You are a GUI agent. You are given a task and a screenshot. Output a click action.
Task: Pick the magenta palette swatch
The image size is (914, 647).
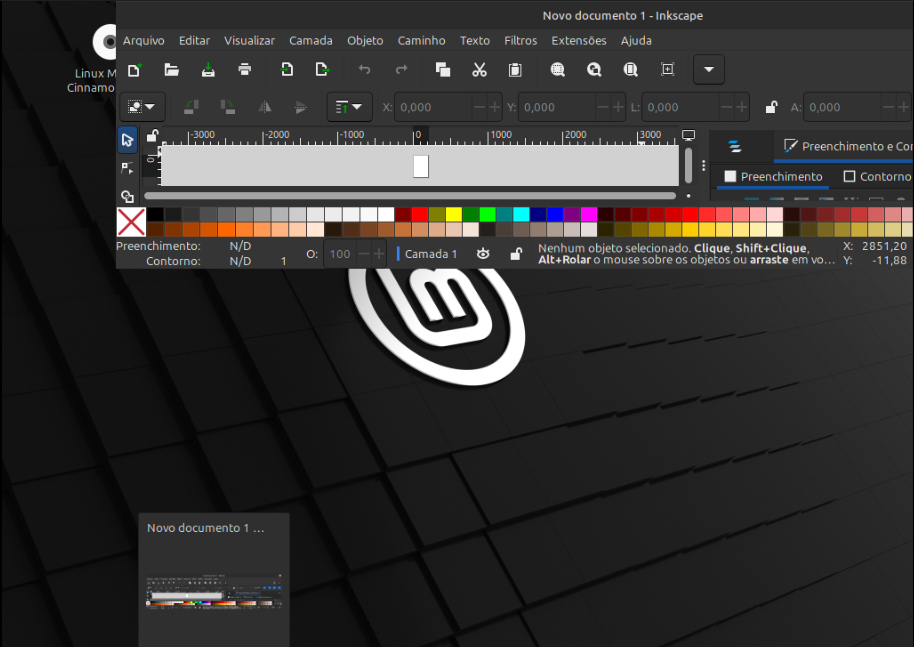click(589, 215)
